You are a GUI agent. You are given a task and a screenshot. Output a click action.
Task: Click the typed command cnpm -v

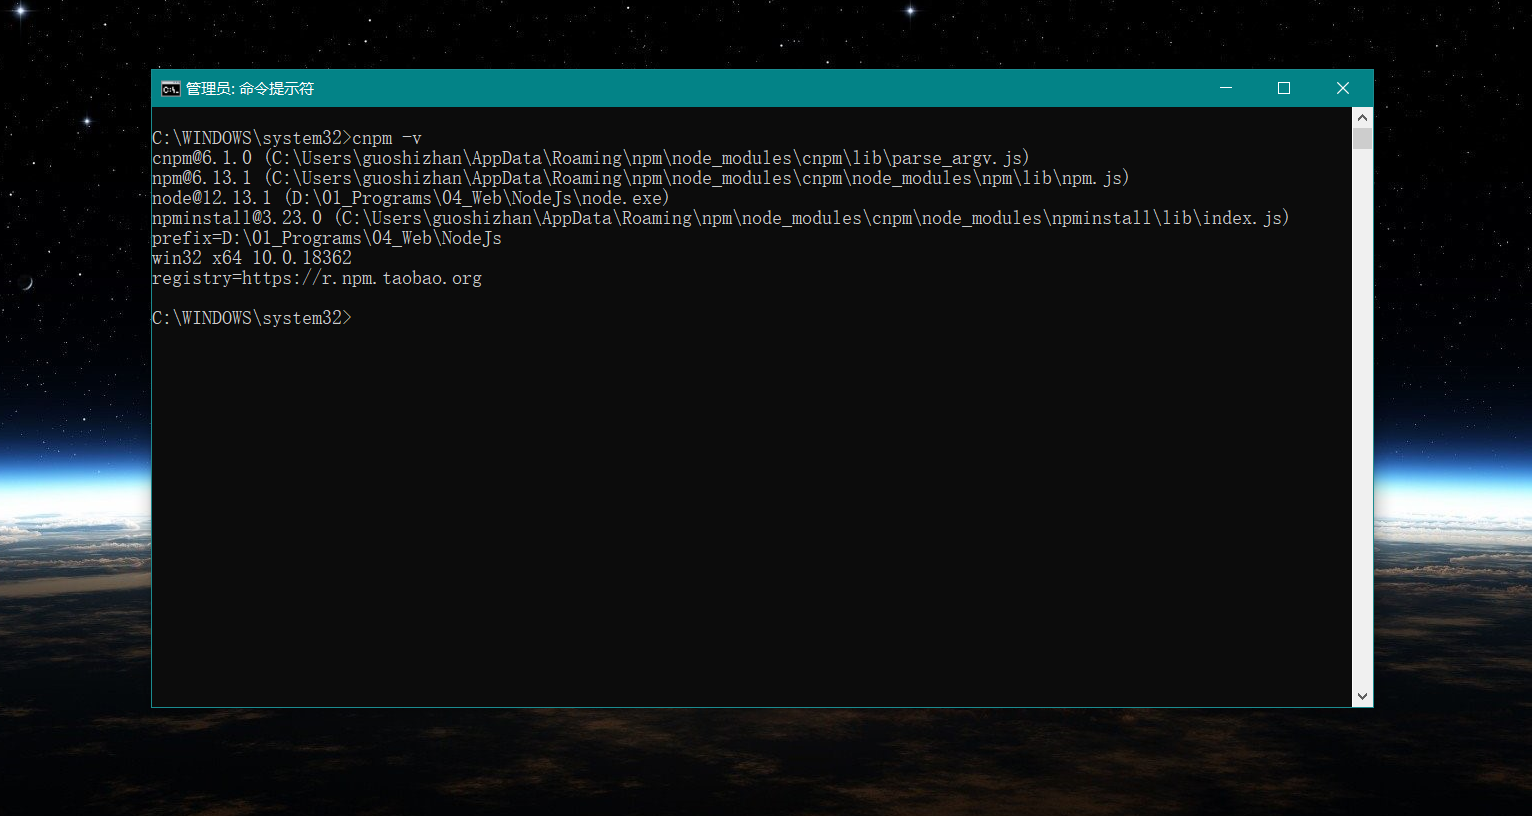[x=387, y=138]
